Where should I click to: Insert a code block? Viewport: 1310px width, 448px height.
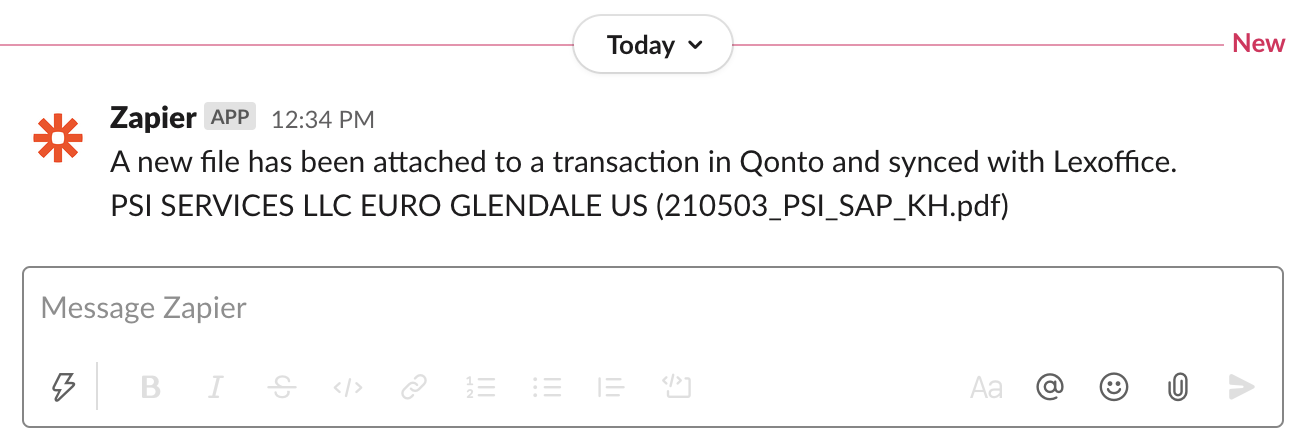[677, 387]
